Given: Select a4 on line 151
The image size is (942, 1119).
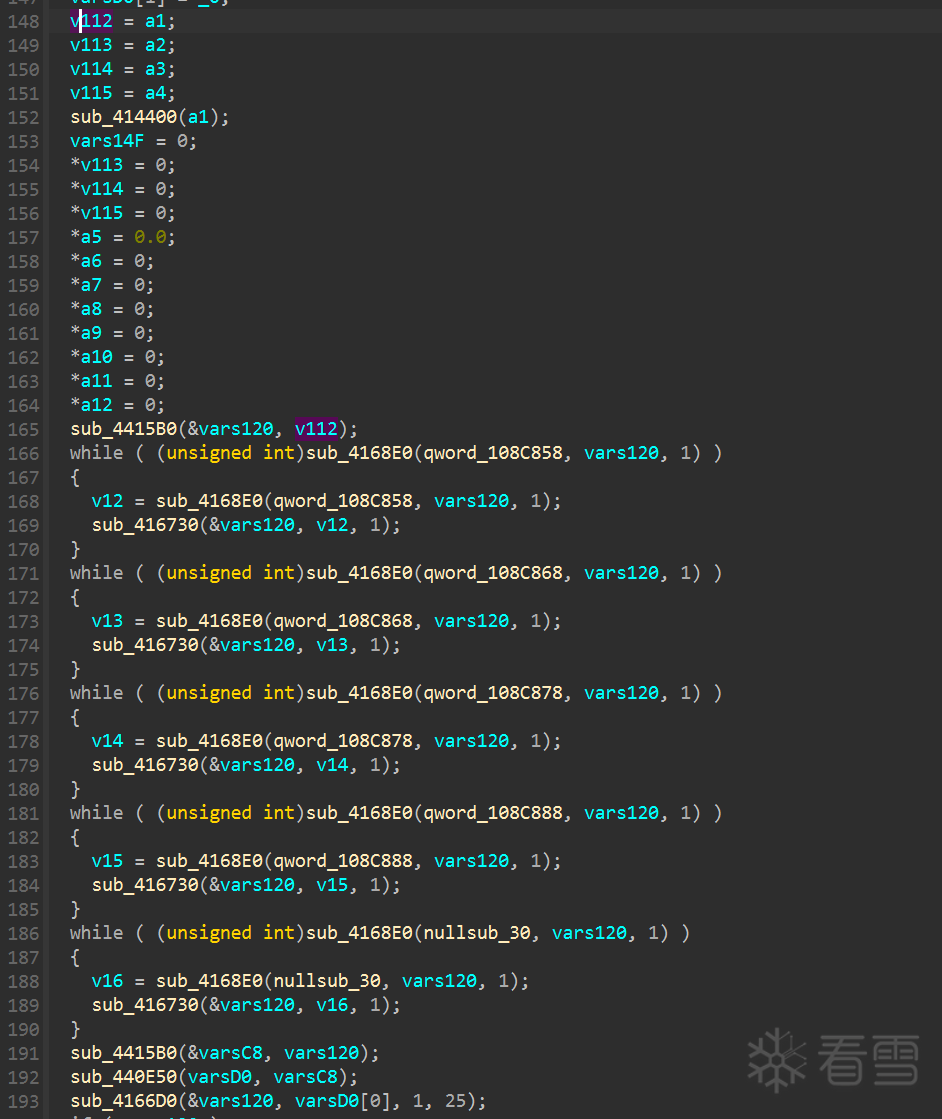Looking at the screenshot, I should point(156,93).
